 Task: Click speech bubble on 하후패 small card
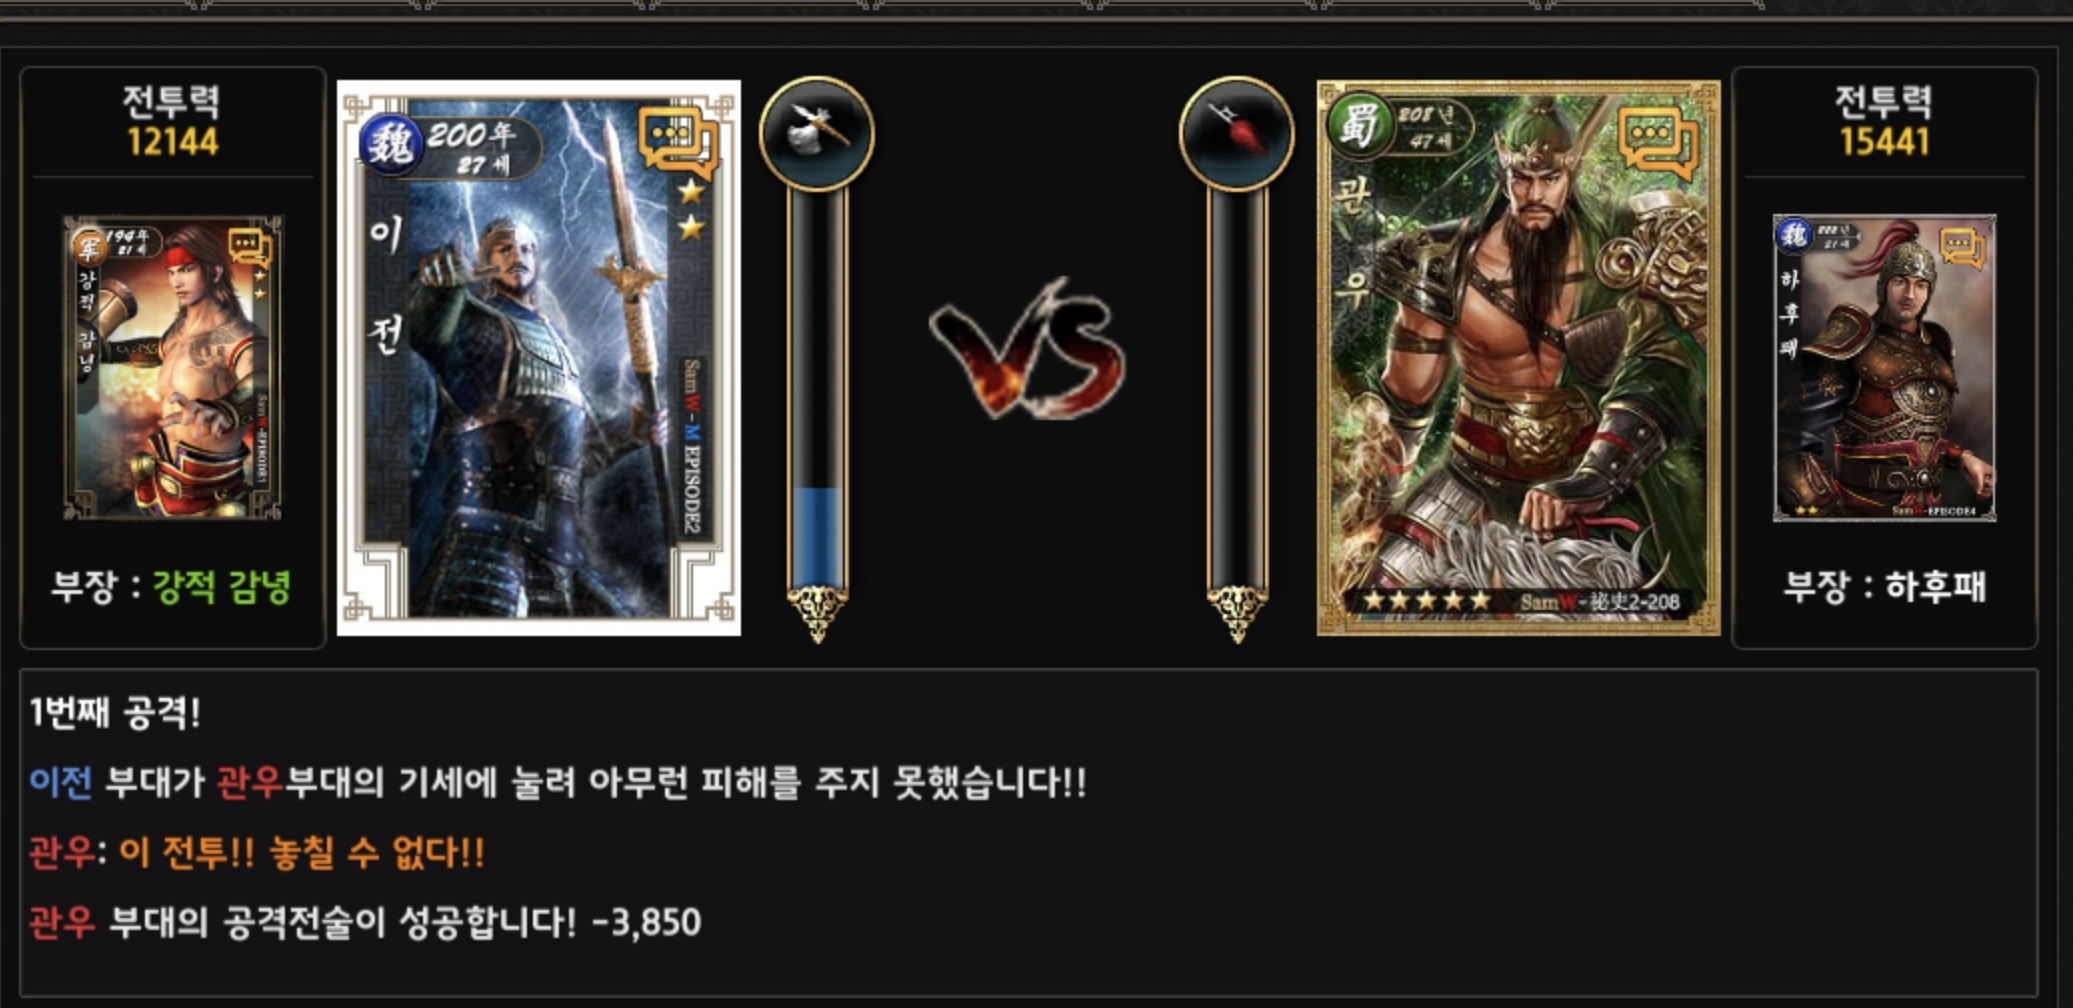click(x=1962, y=246)
